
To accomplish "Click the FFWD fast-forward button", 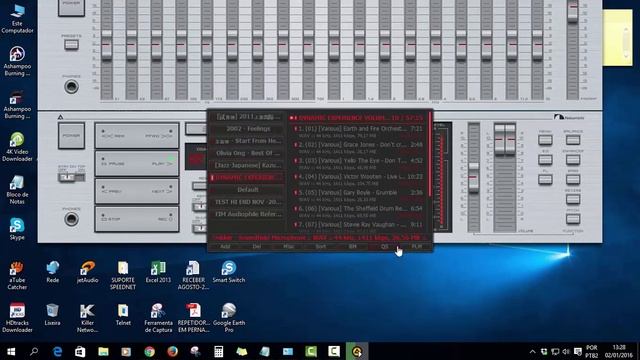I will coord(158,136).
